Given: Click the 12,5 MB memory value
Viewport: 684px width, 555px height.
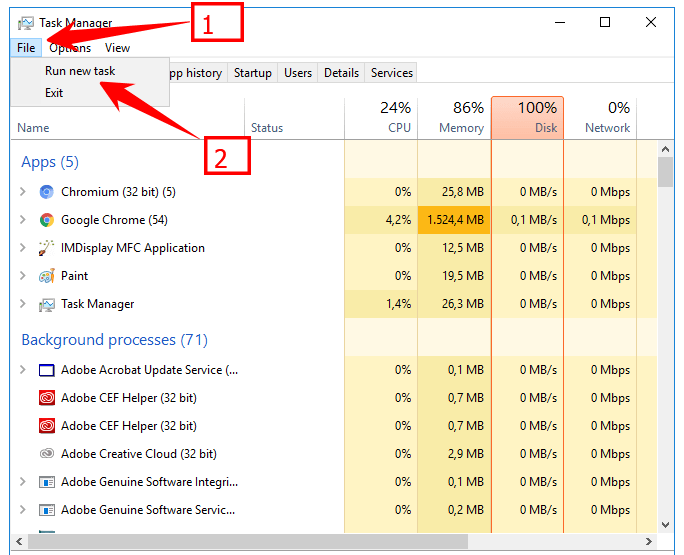Looking at the screenshot, I should [463, 248].
